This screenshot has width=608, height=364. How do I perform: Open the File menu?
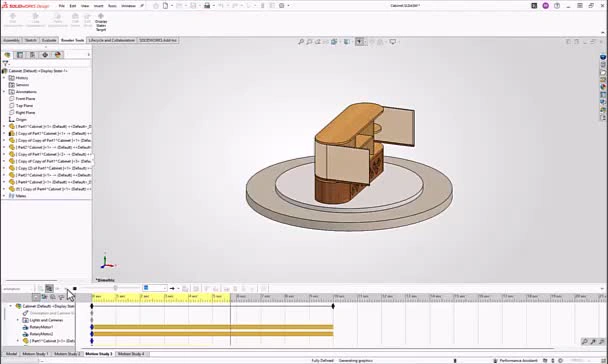pos(62,6)
